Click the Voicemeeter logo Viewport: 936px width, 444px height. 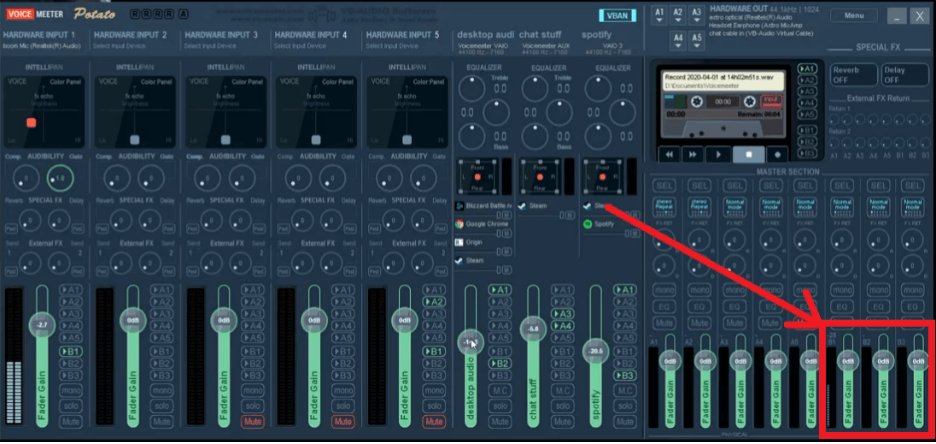[35, 13]
